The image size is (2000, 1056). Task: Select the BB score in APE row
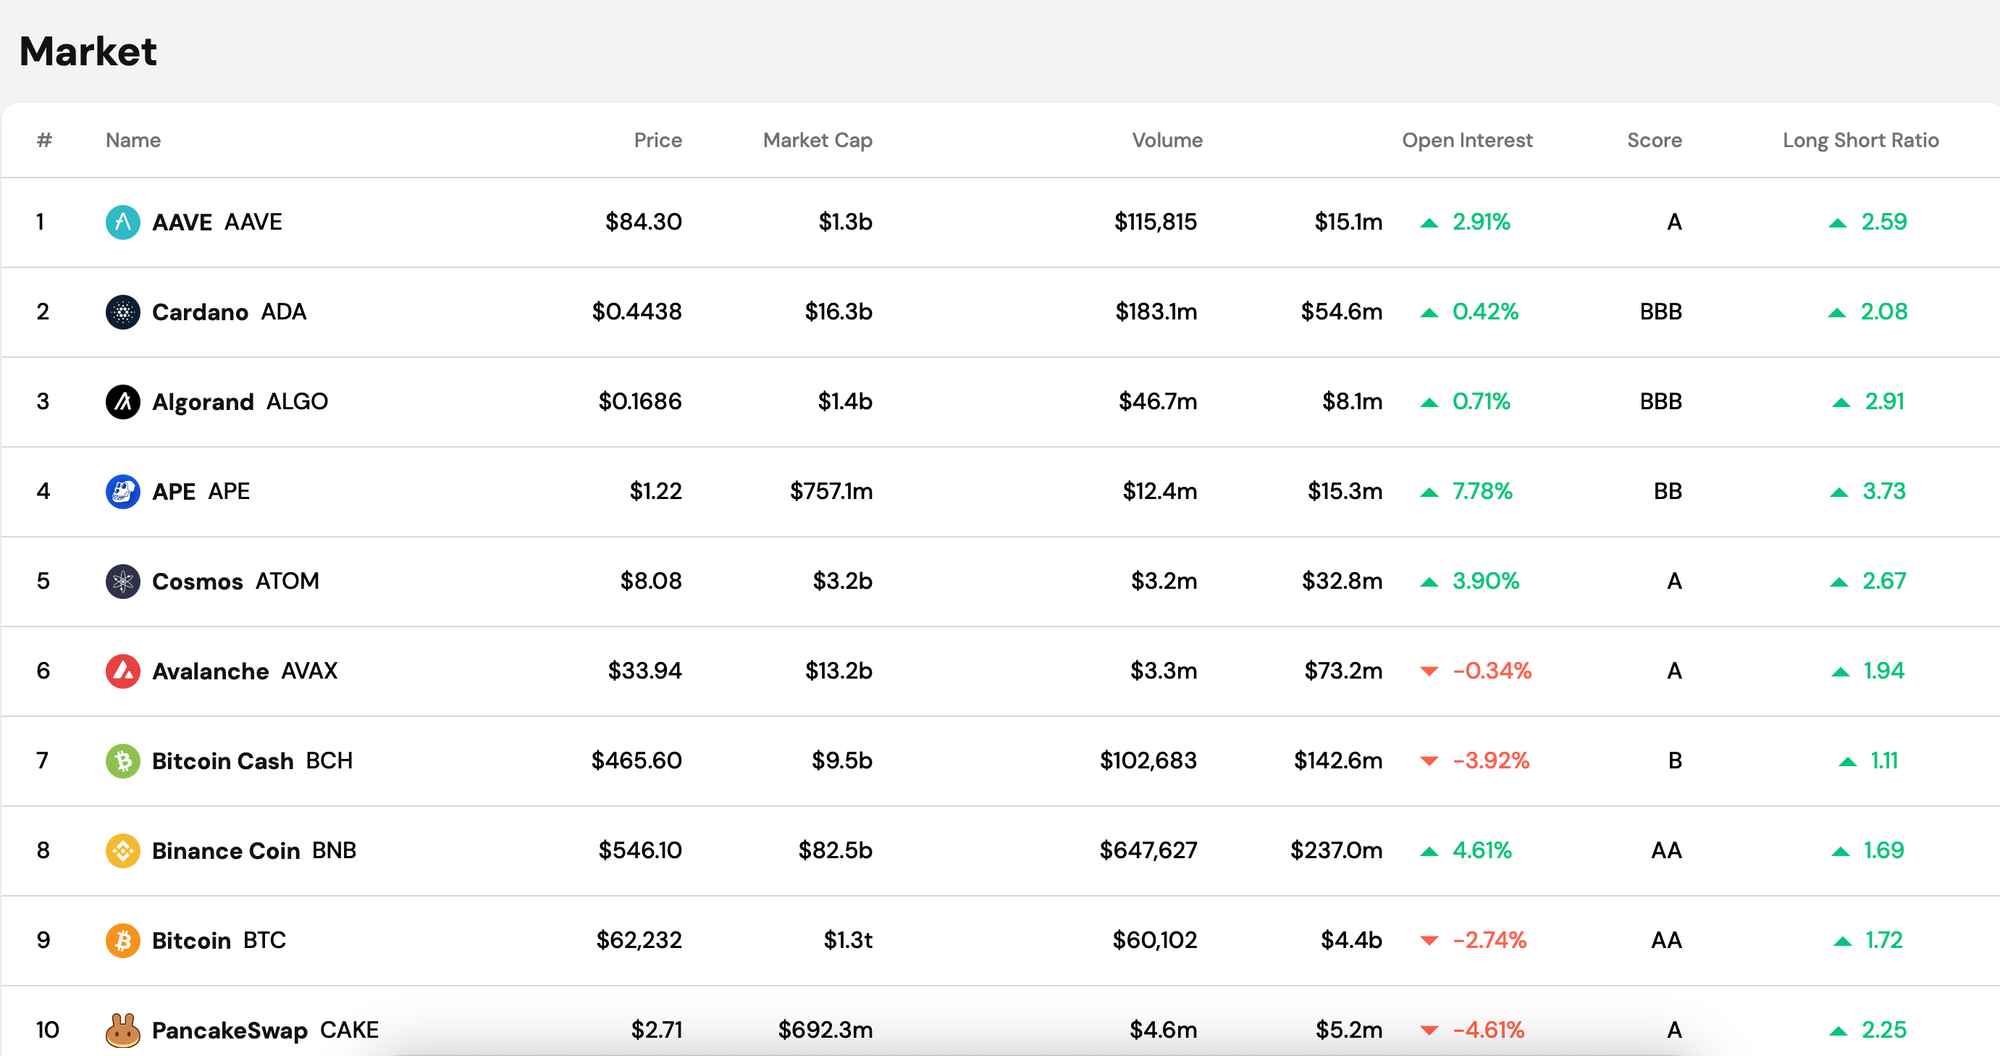pyautogui.click(x=1668, y=492)
